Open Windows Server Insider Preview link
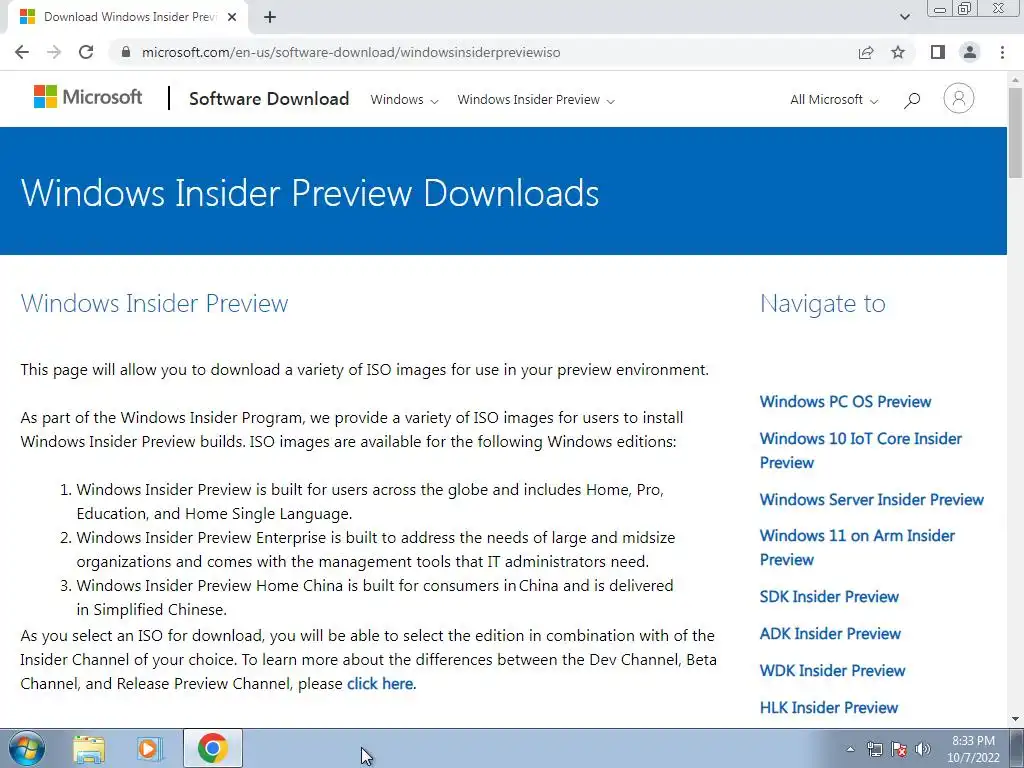Viewport: 1024px width, 768px height. coord(871,500)
